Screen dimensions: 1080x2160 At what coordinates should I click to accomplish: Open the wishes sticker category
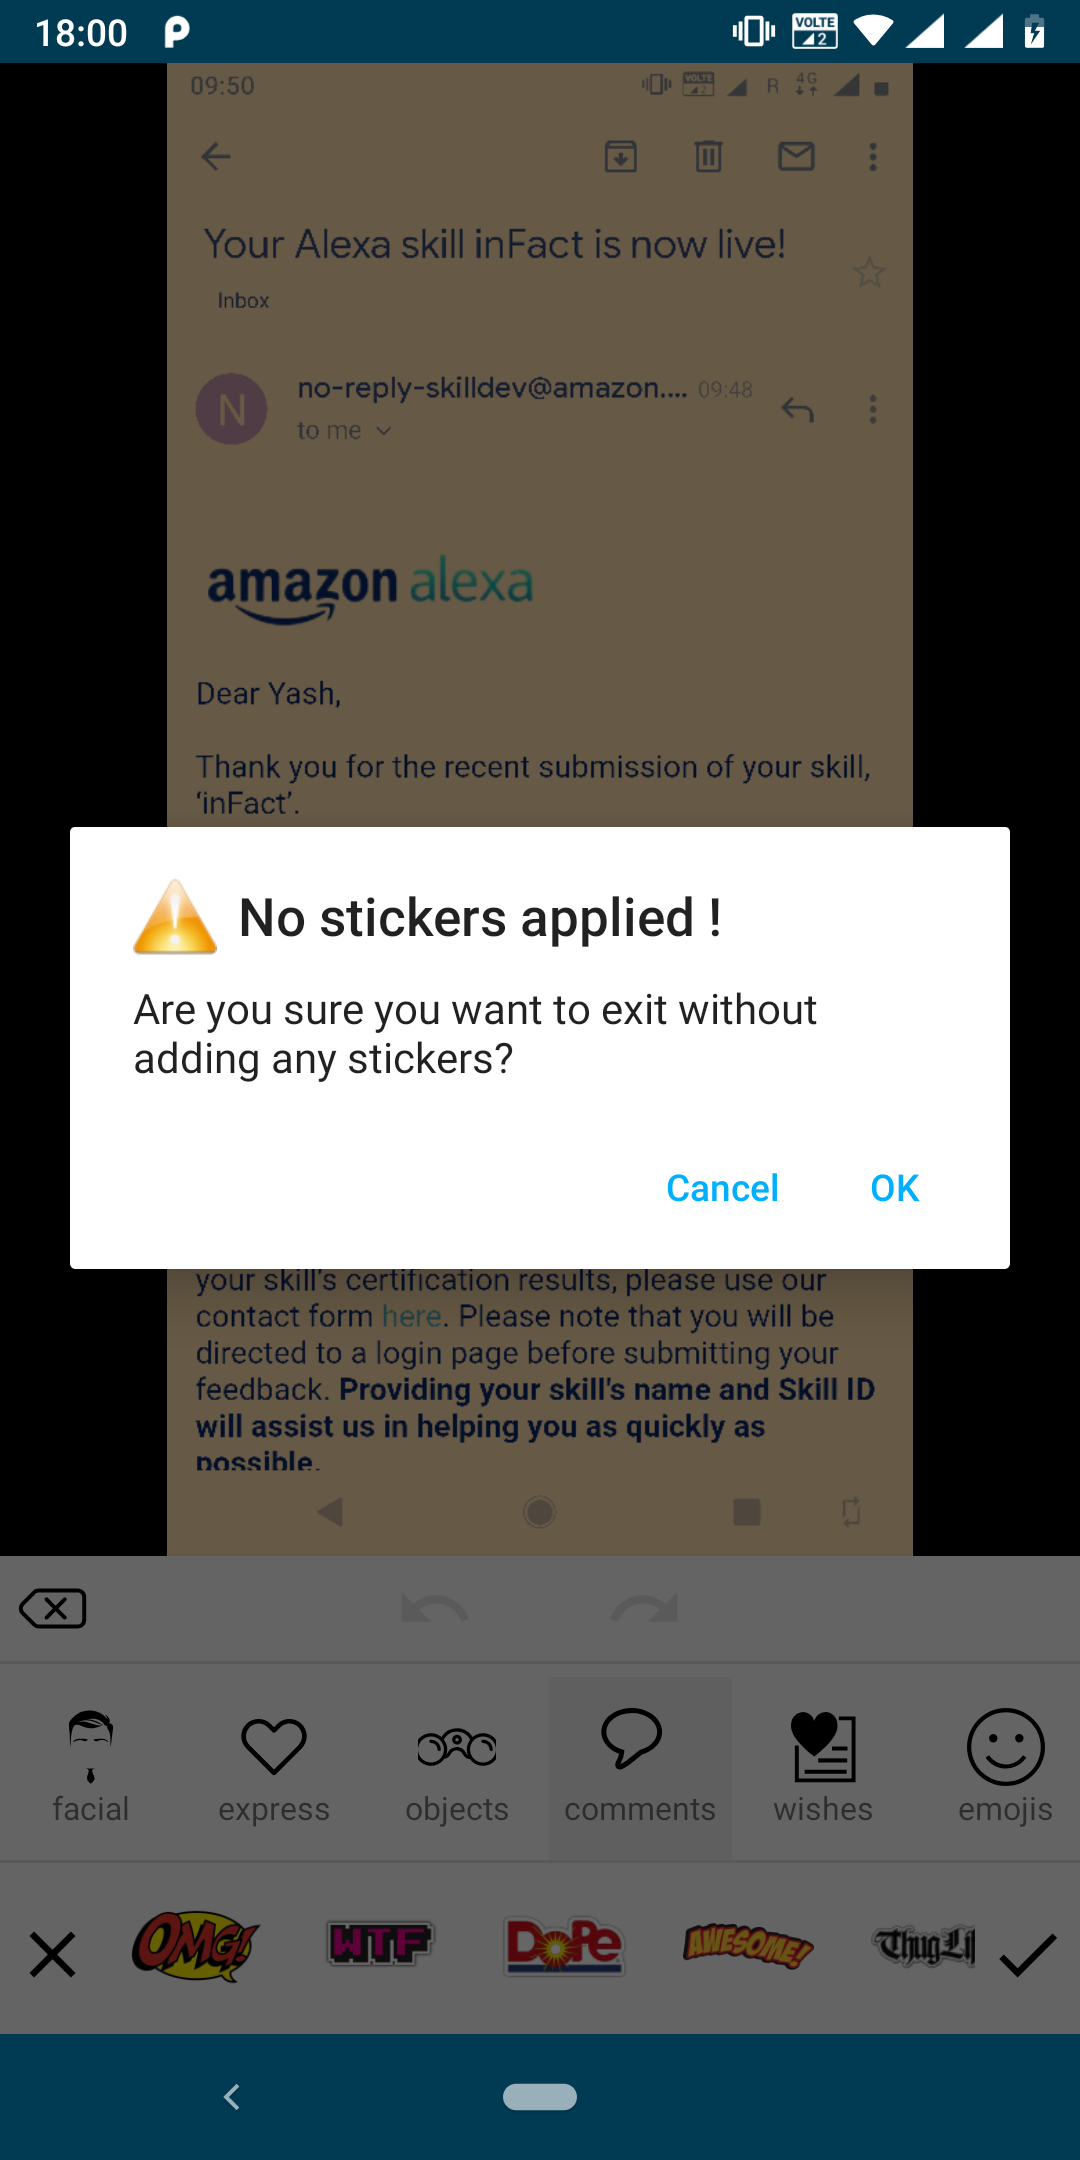[823, 1768]
